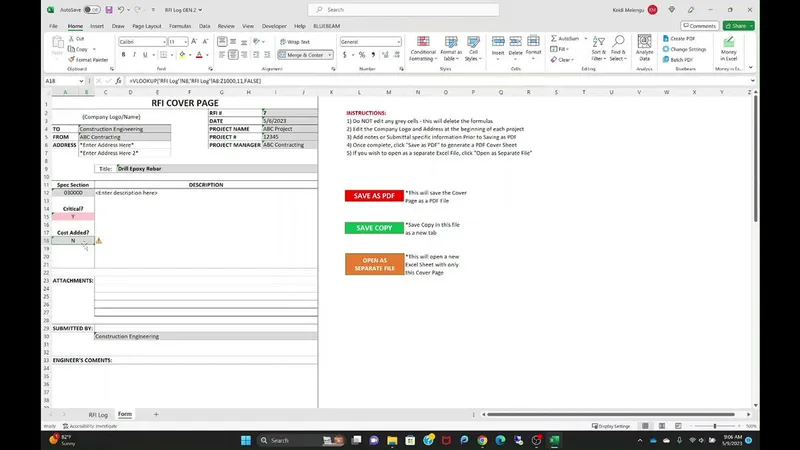Switch to Page Layout view in status bar
800x450 pixels.
tap(662, 426)
